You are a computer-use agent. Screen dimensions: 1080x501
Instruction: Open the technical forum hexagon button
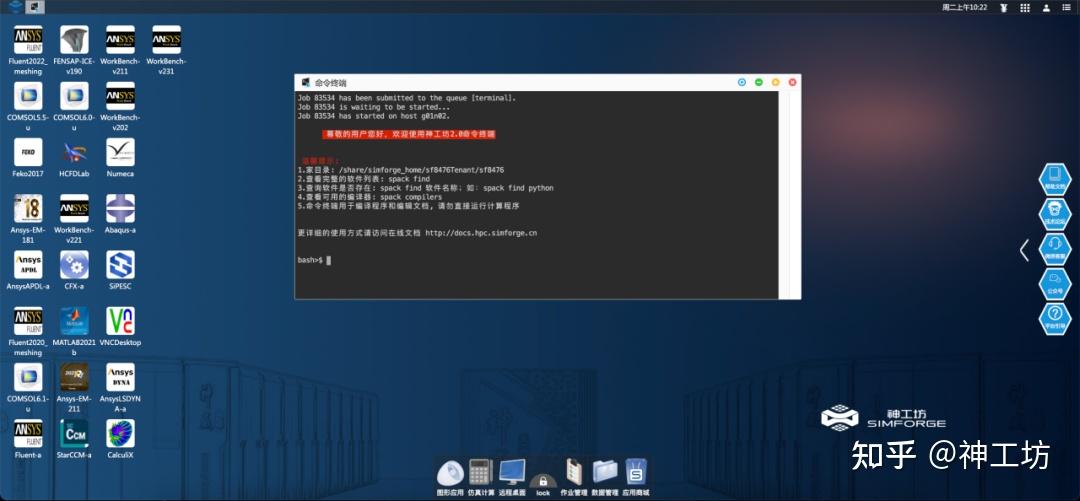tap(1055, 214)
